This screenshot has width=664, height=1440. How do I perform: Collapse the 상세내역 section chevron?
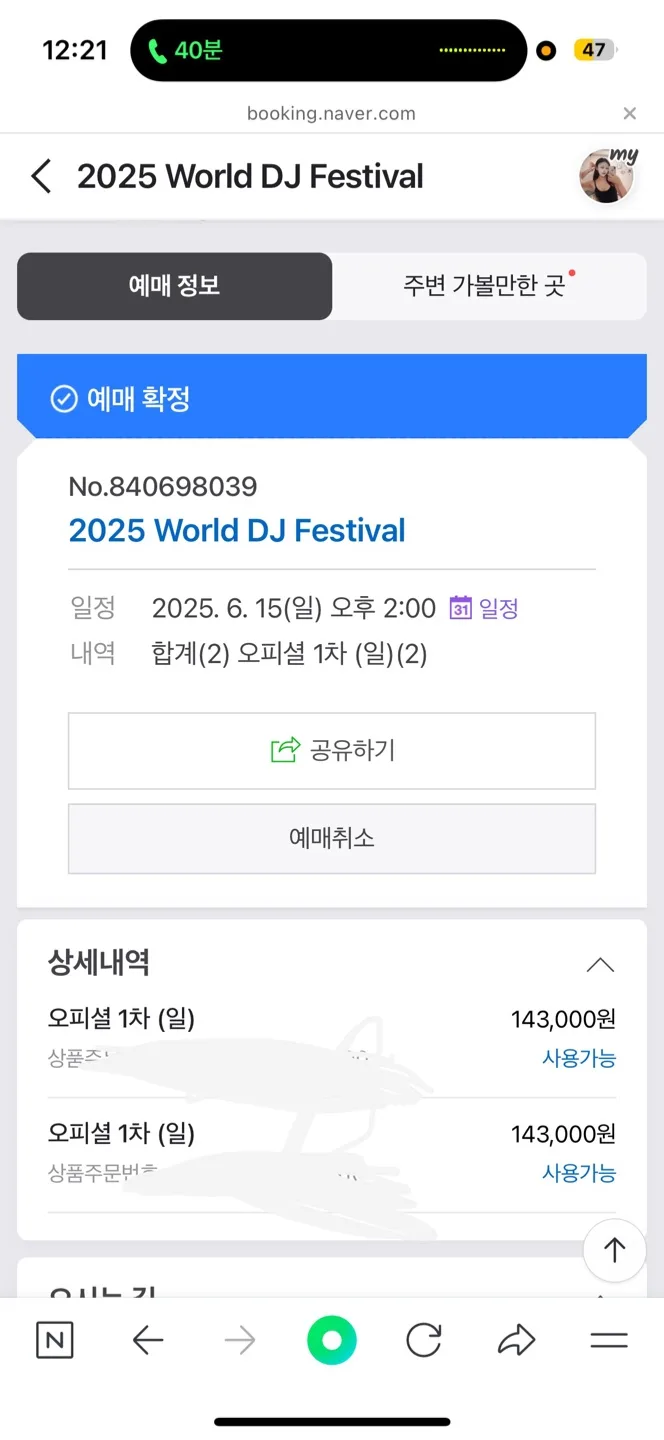click(x=600, y=965)
